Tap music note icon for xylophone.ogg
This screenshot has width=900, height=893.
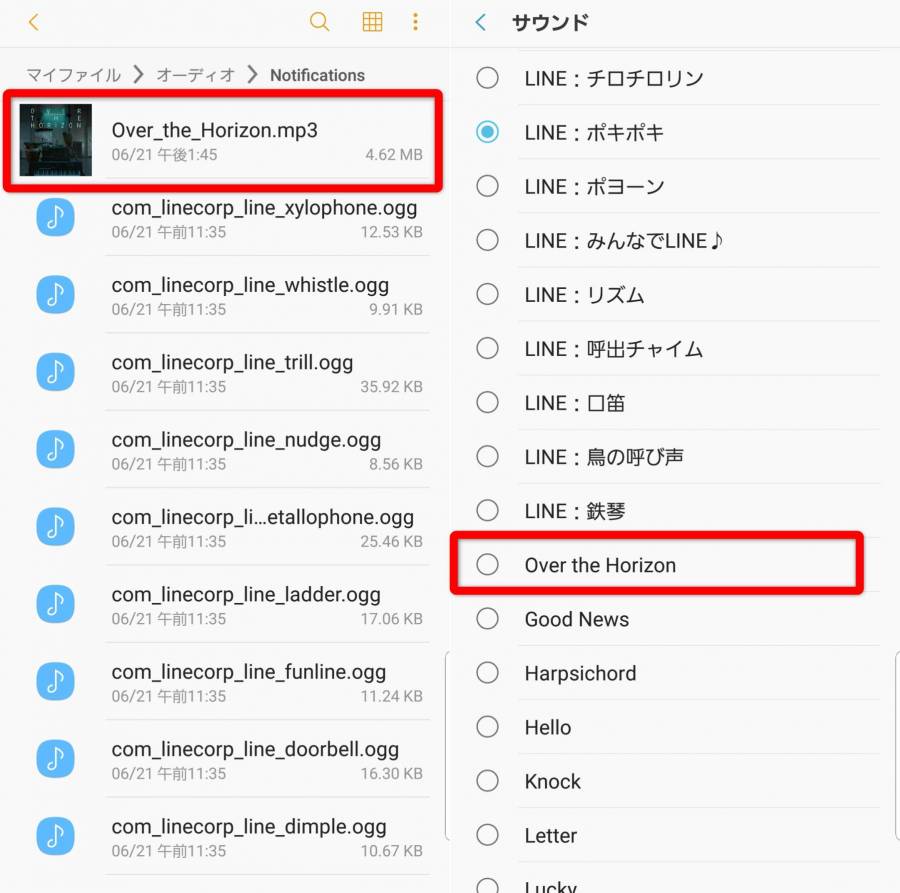(55, 217)
